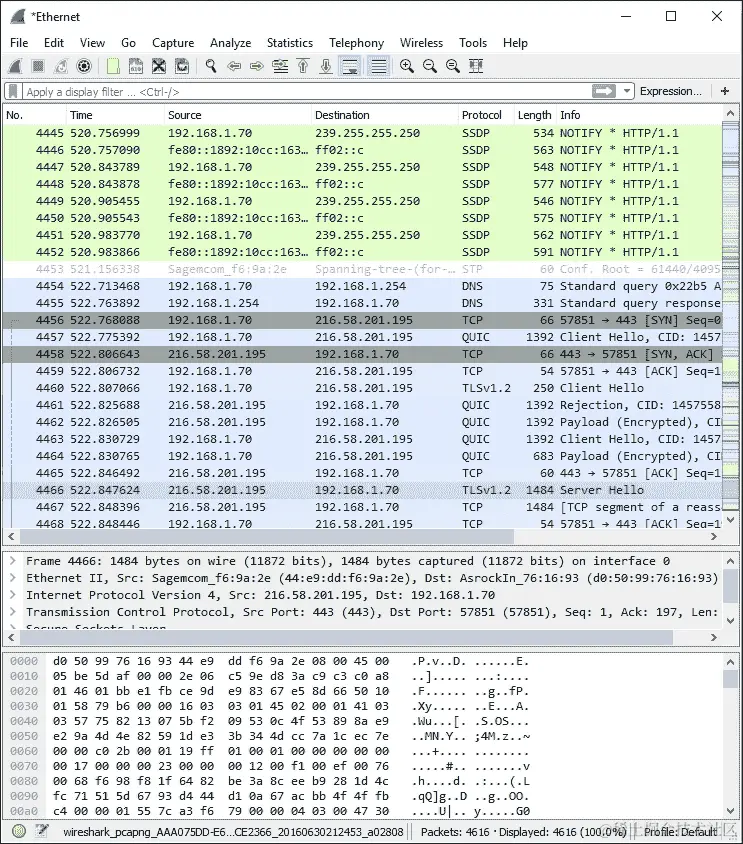Viewport: 743px width, 844px height.
Task: Restart the current capture
Action: (61, 66)
